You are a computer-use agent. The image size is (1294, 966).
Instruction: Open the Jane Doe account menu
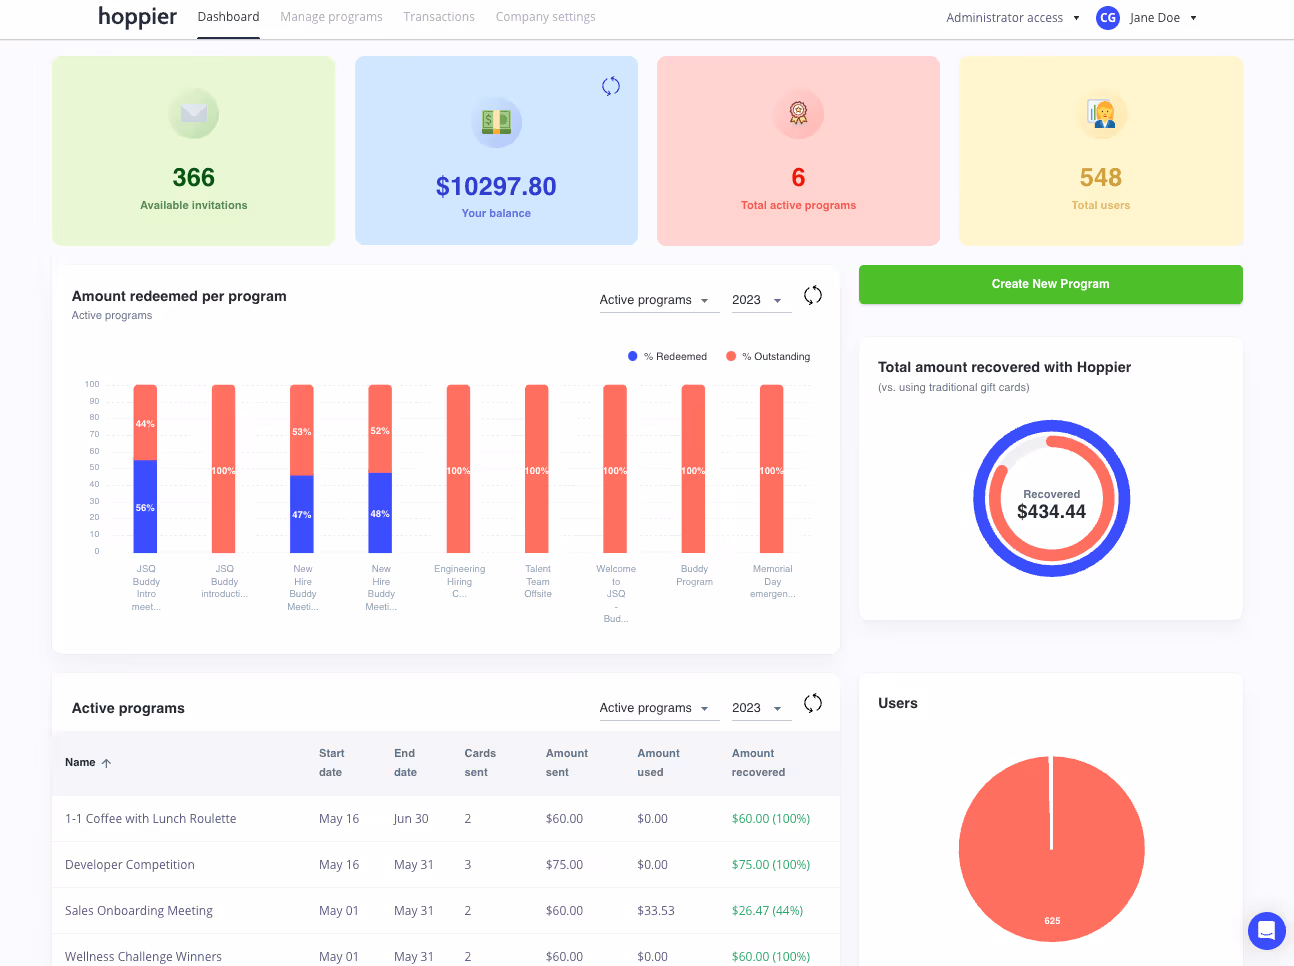[1163, 18]
